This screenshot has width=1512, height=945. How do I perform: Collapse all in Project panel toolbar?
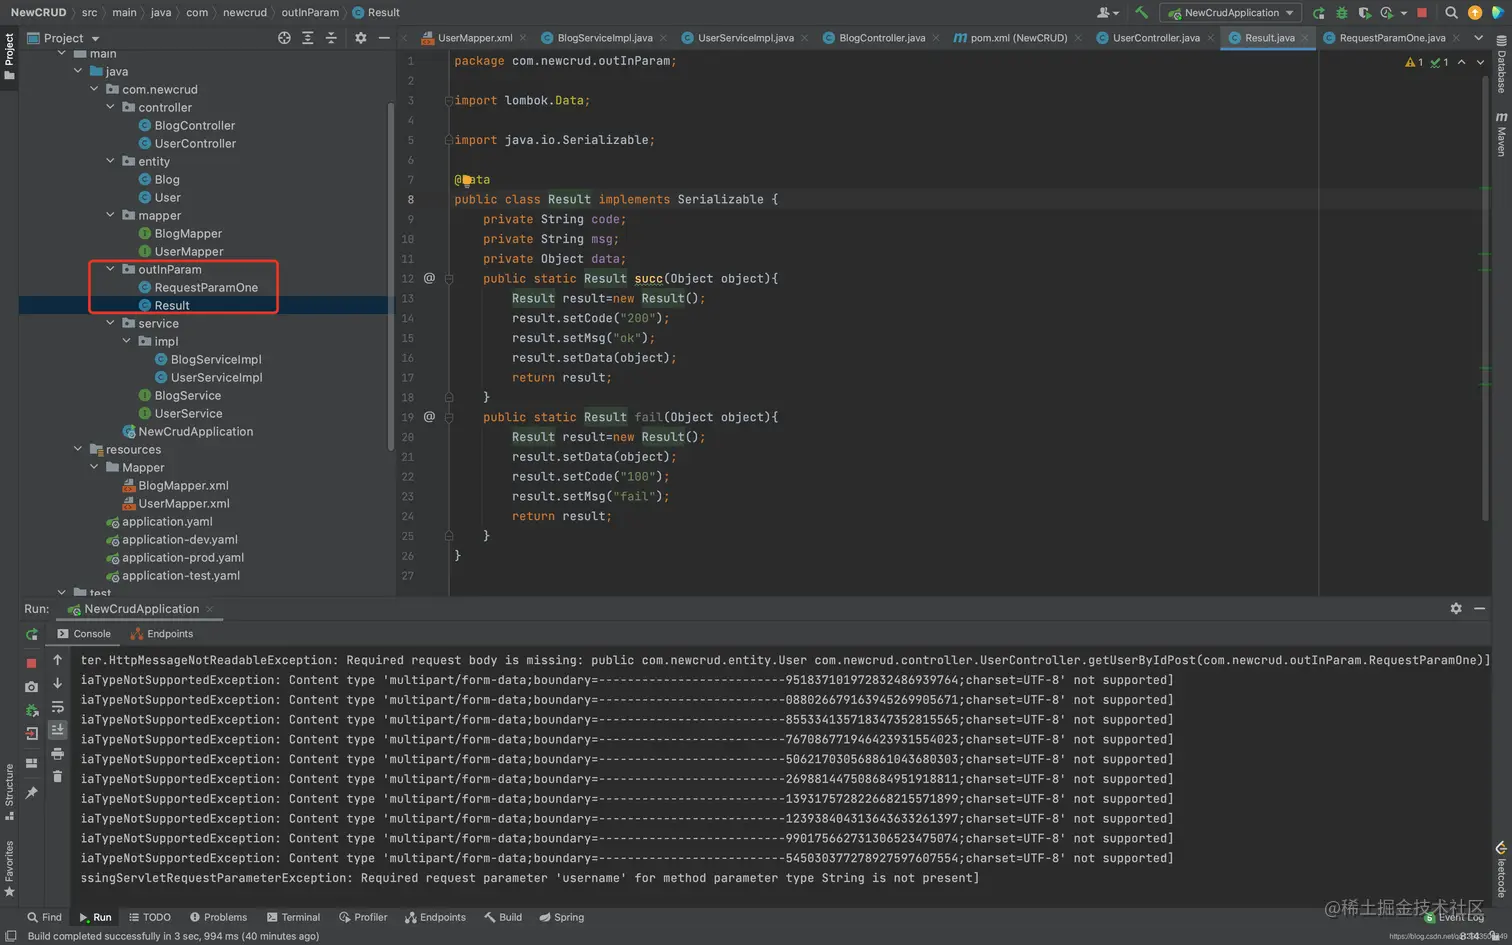point(331,38)
